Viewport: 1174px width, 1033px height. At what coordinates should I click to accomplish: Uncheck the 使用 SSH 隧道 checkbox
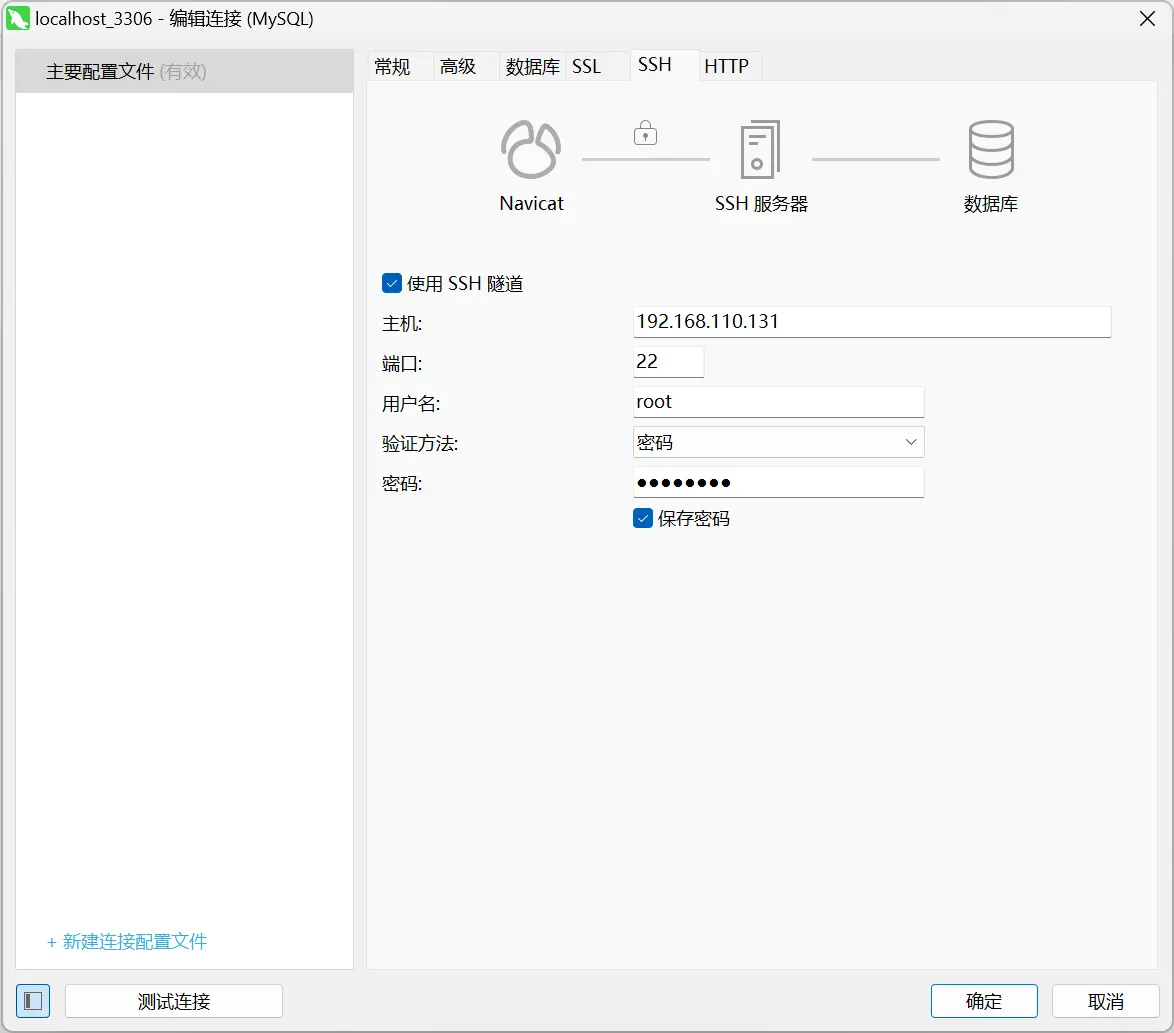[x=392, y=283]
